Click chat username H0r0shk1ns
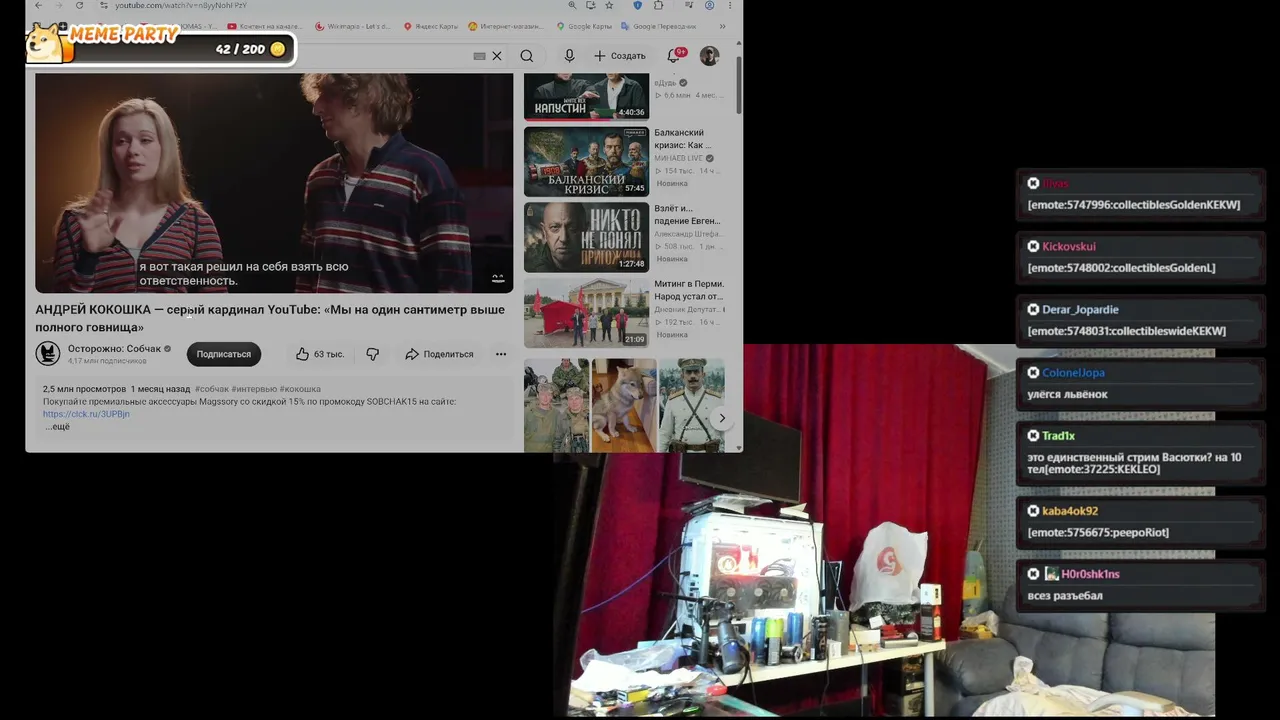Image resolution: width=1280 pixels, height=720 pixels. [1090, 573]
